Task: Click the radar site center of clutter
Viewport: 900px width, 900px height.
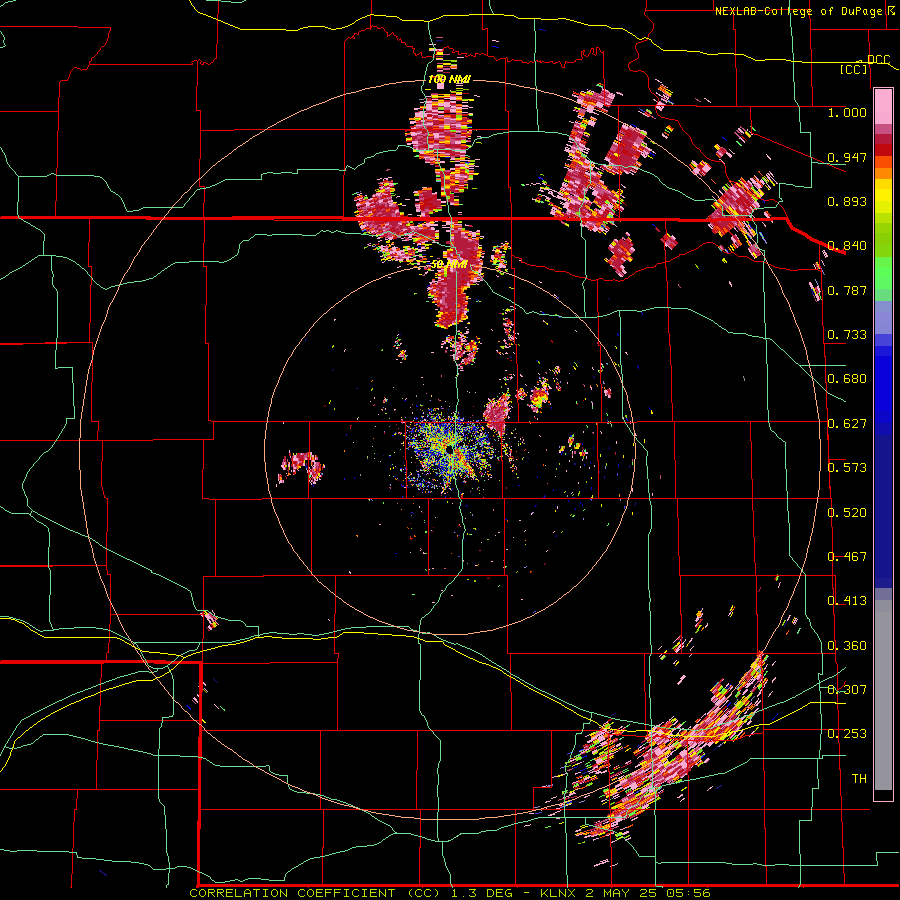Action: pyautogui.click(x=449, y=451)
